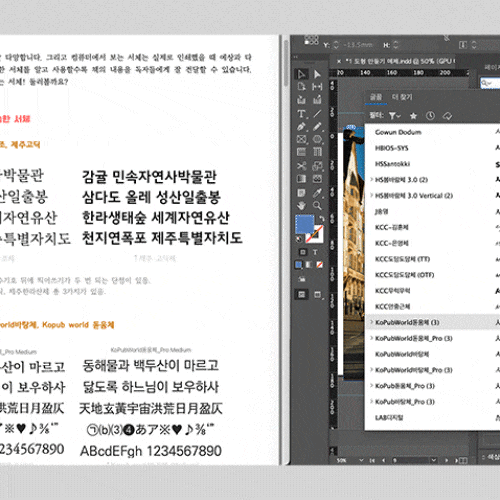Expand the KoPub바탕체_Pro (3) family
Image resolution: width=500 pixels, height=500 pixels.
tap(371, 401)
